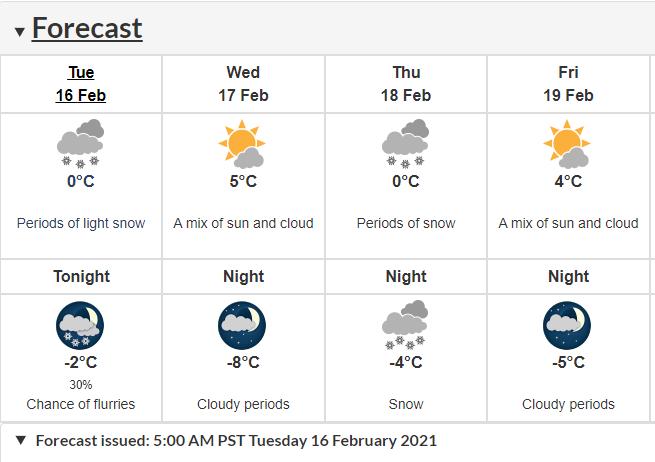Click the 30% chance of flurries text
Viewport: 655px width, 462px height.
[81, 385]
